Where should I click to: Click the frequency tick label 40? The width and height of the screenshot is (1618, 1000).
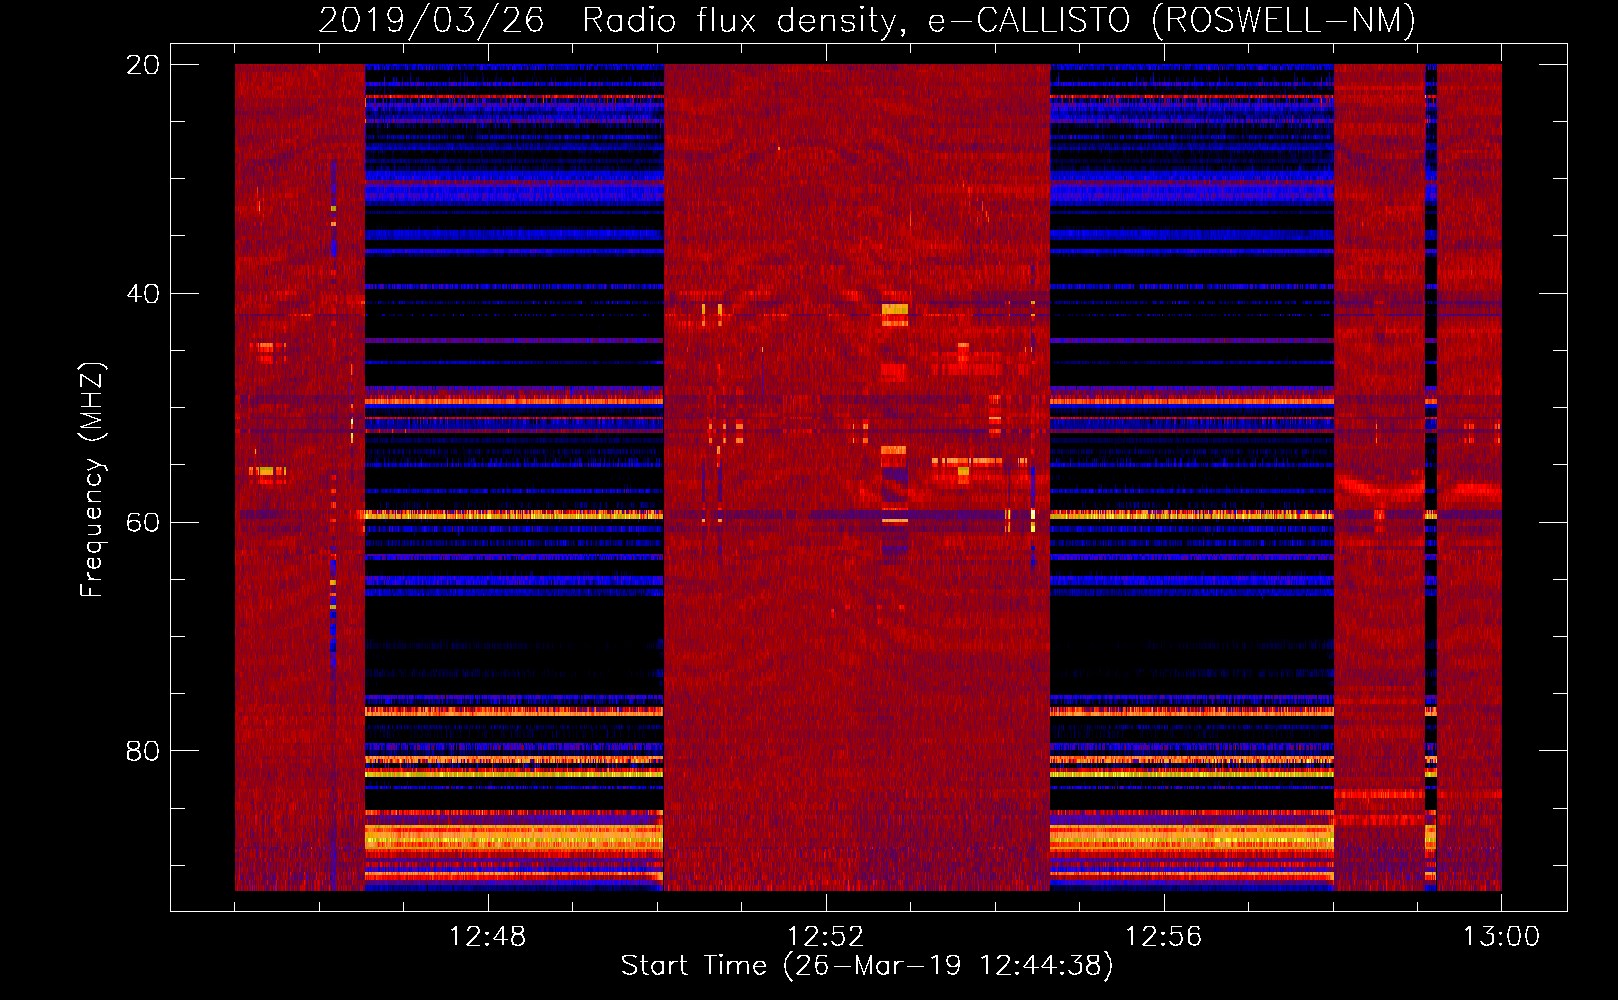[x=142, y=294]
